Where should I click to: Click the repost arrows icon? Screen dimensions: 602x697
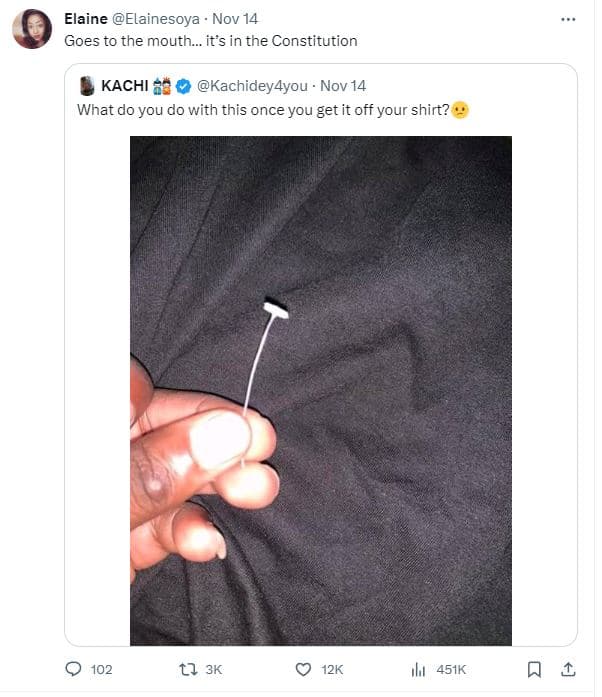click(x=188, y=669)
